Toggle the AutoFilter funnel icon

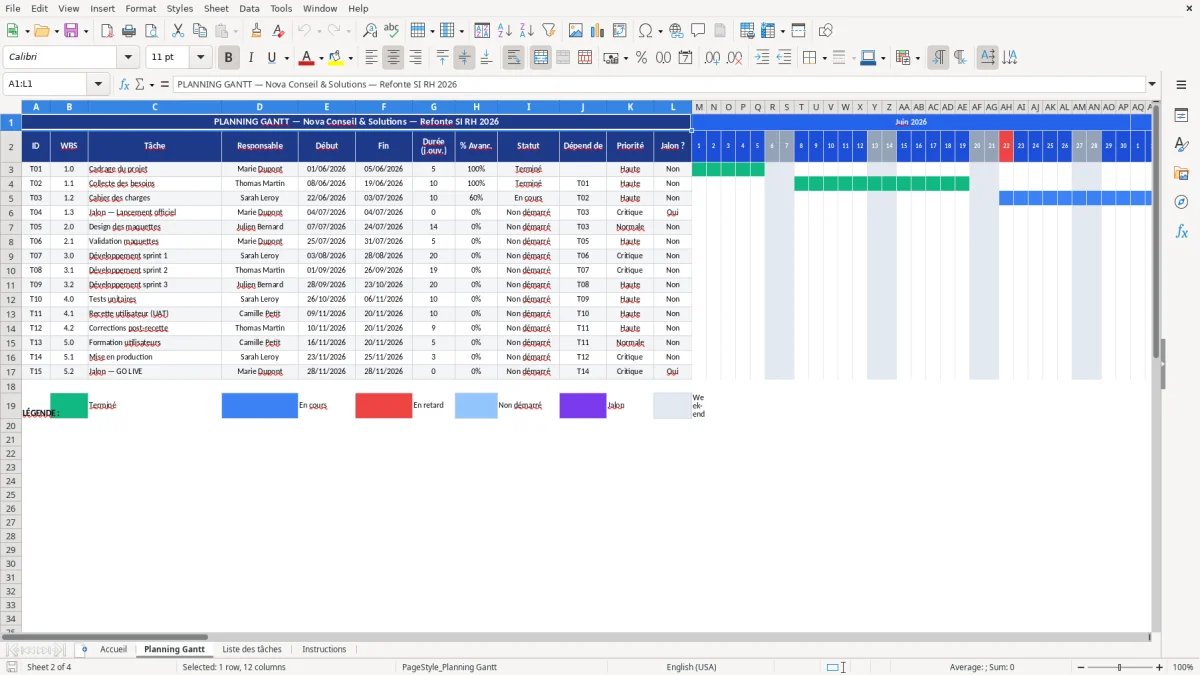pos(549,31)
